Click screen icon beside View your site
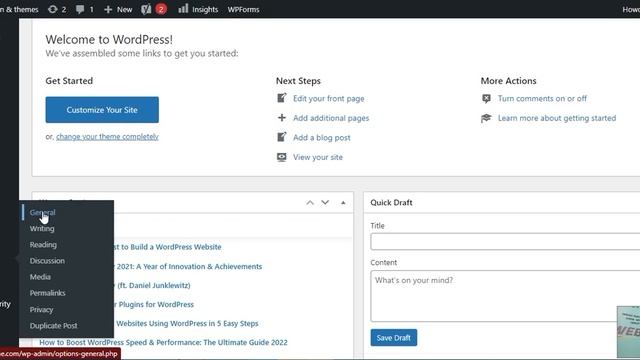 click(282, 157)
